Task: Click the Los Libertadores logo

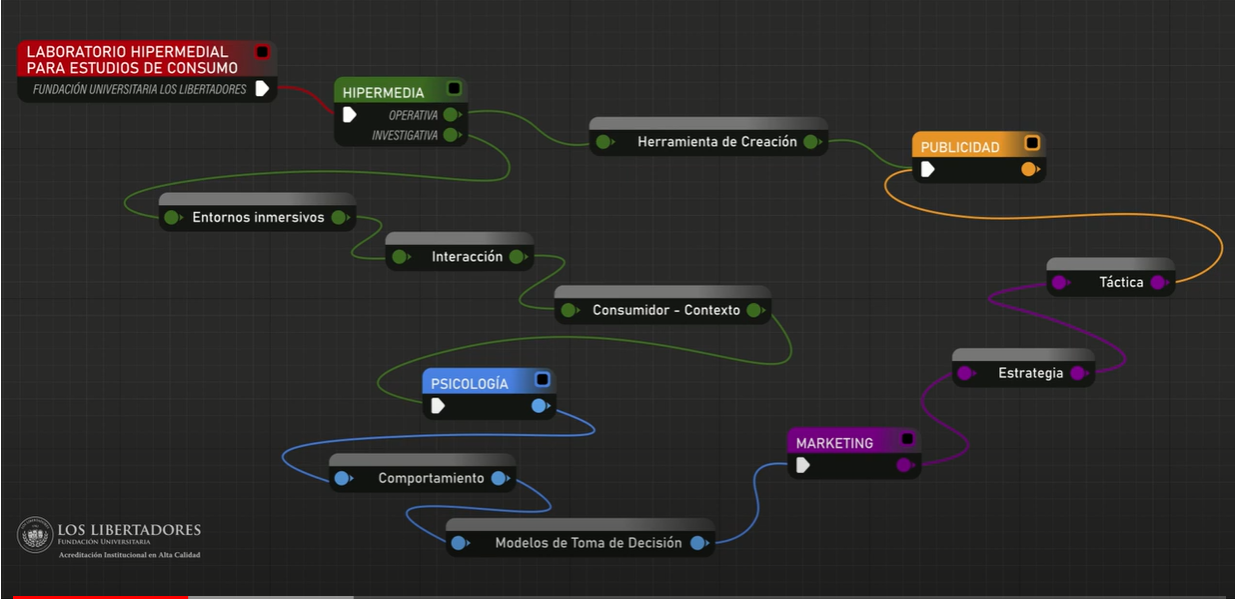Action: (x=110, y=537)
